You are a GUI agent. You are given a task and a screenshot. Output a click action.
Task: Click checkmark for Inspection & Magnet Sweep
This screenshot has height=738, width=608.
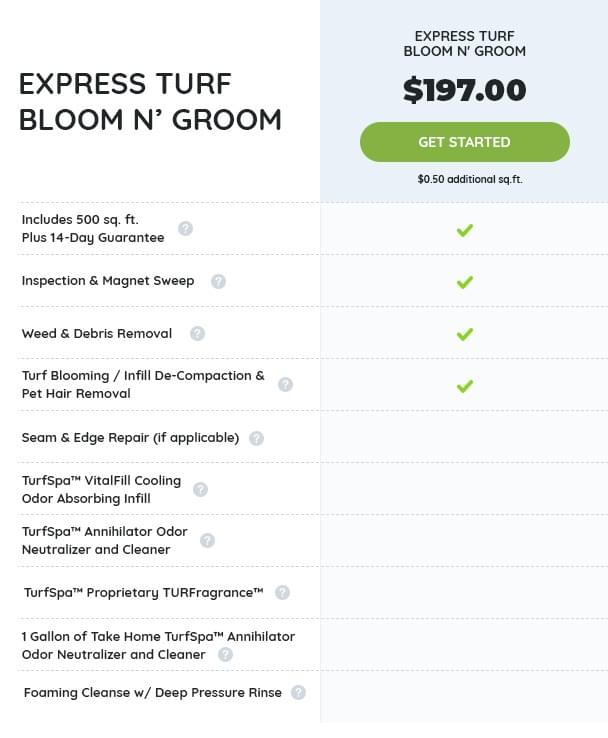click(x=464, y=282)
